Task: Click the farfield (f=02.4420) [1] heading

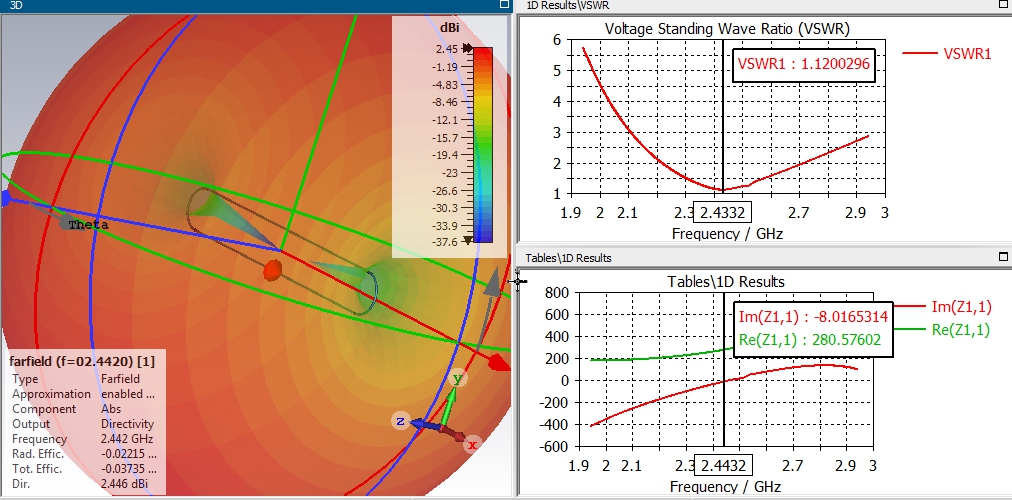Action: click(x=82, y=361)
